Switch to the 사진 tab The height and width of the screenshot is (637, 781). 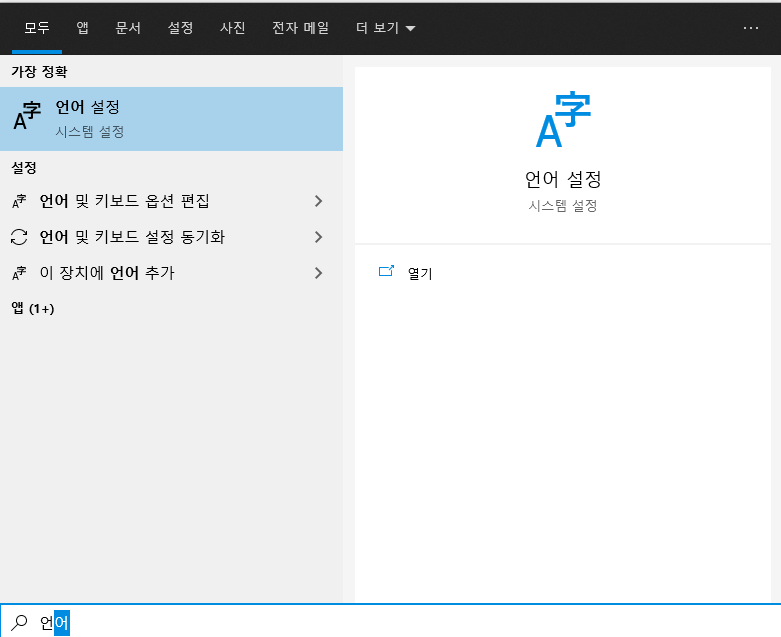pyautogui.click(x=233, y=28)
